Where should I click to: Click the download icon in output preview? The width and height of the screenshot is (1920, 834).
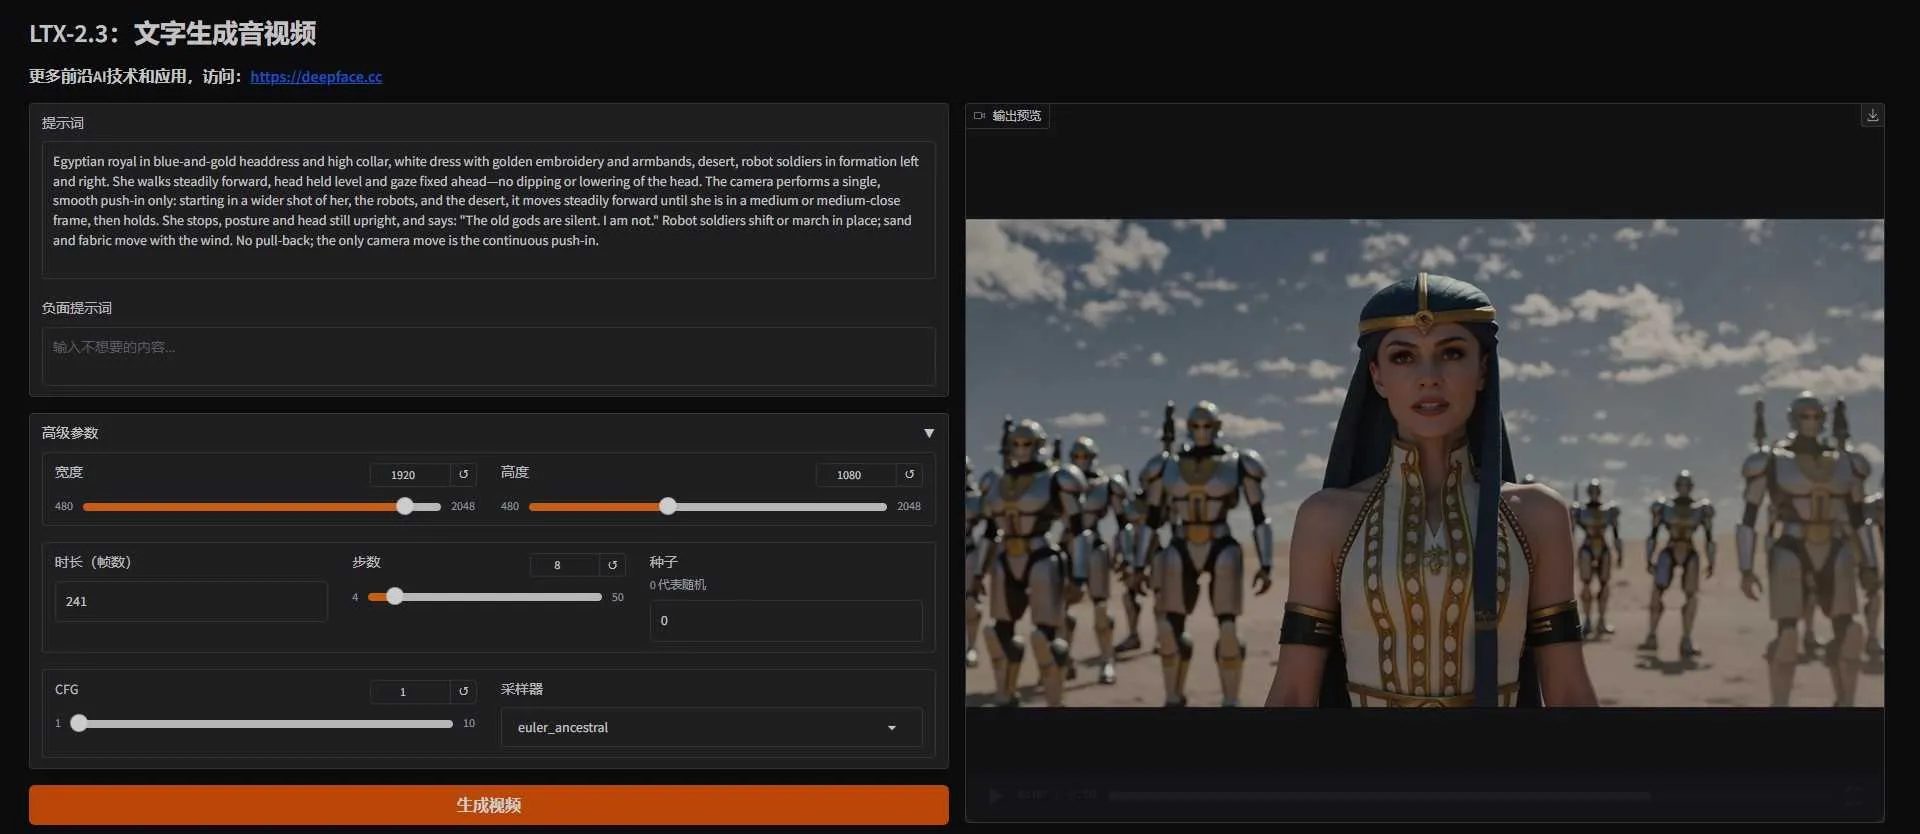pos(1872,115)
